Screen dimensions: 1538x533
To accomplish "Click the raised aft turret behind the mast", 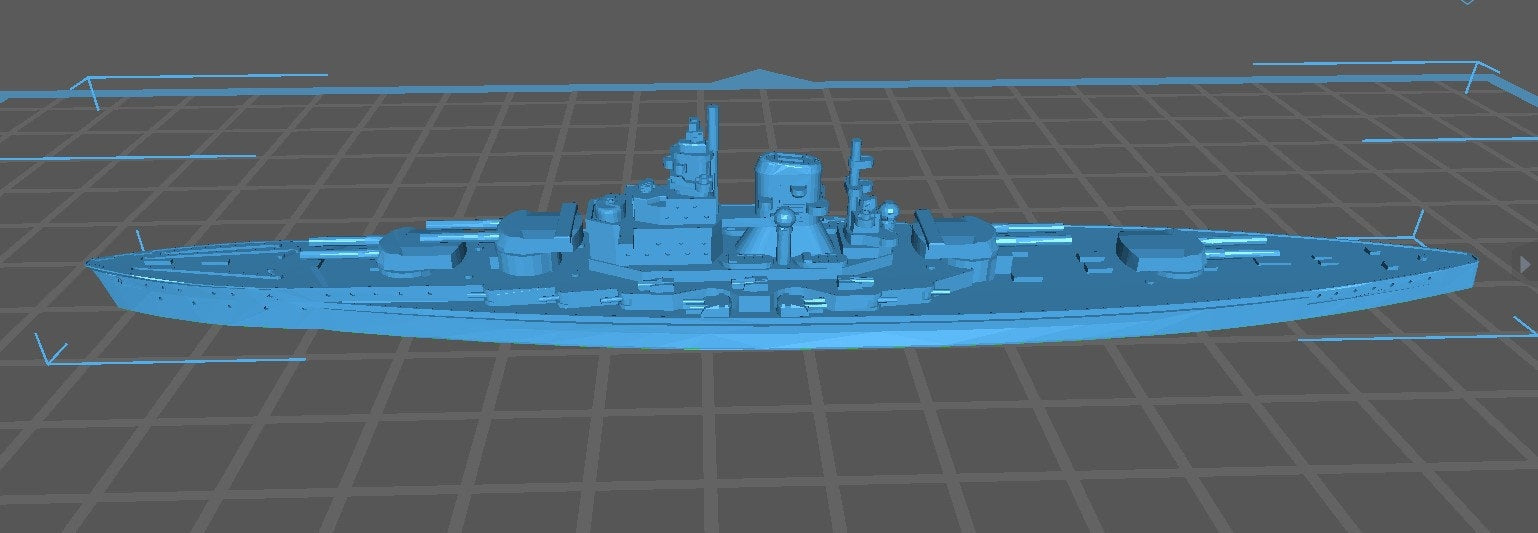I will pos(955,238).
